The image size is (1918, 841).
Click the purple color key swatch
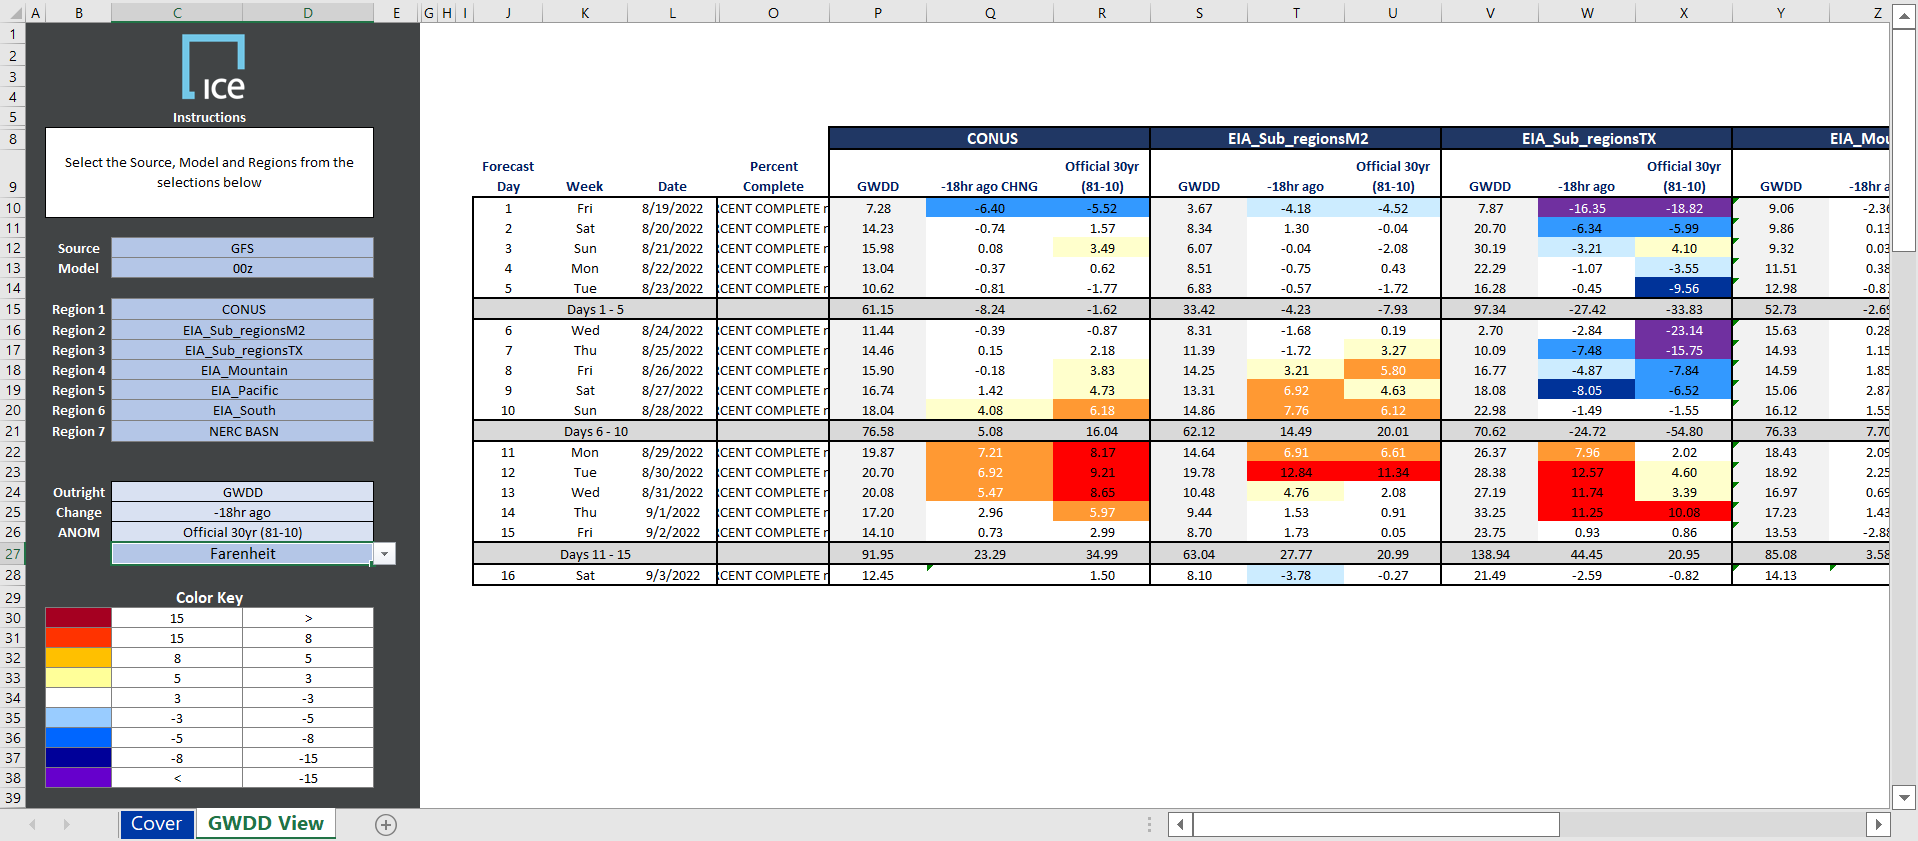point(78,778)
